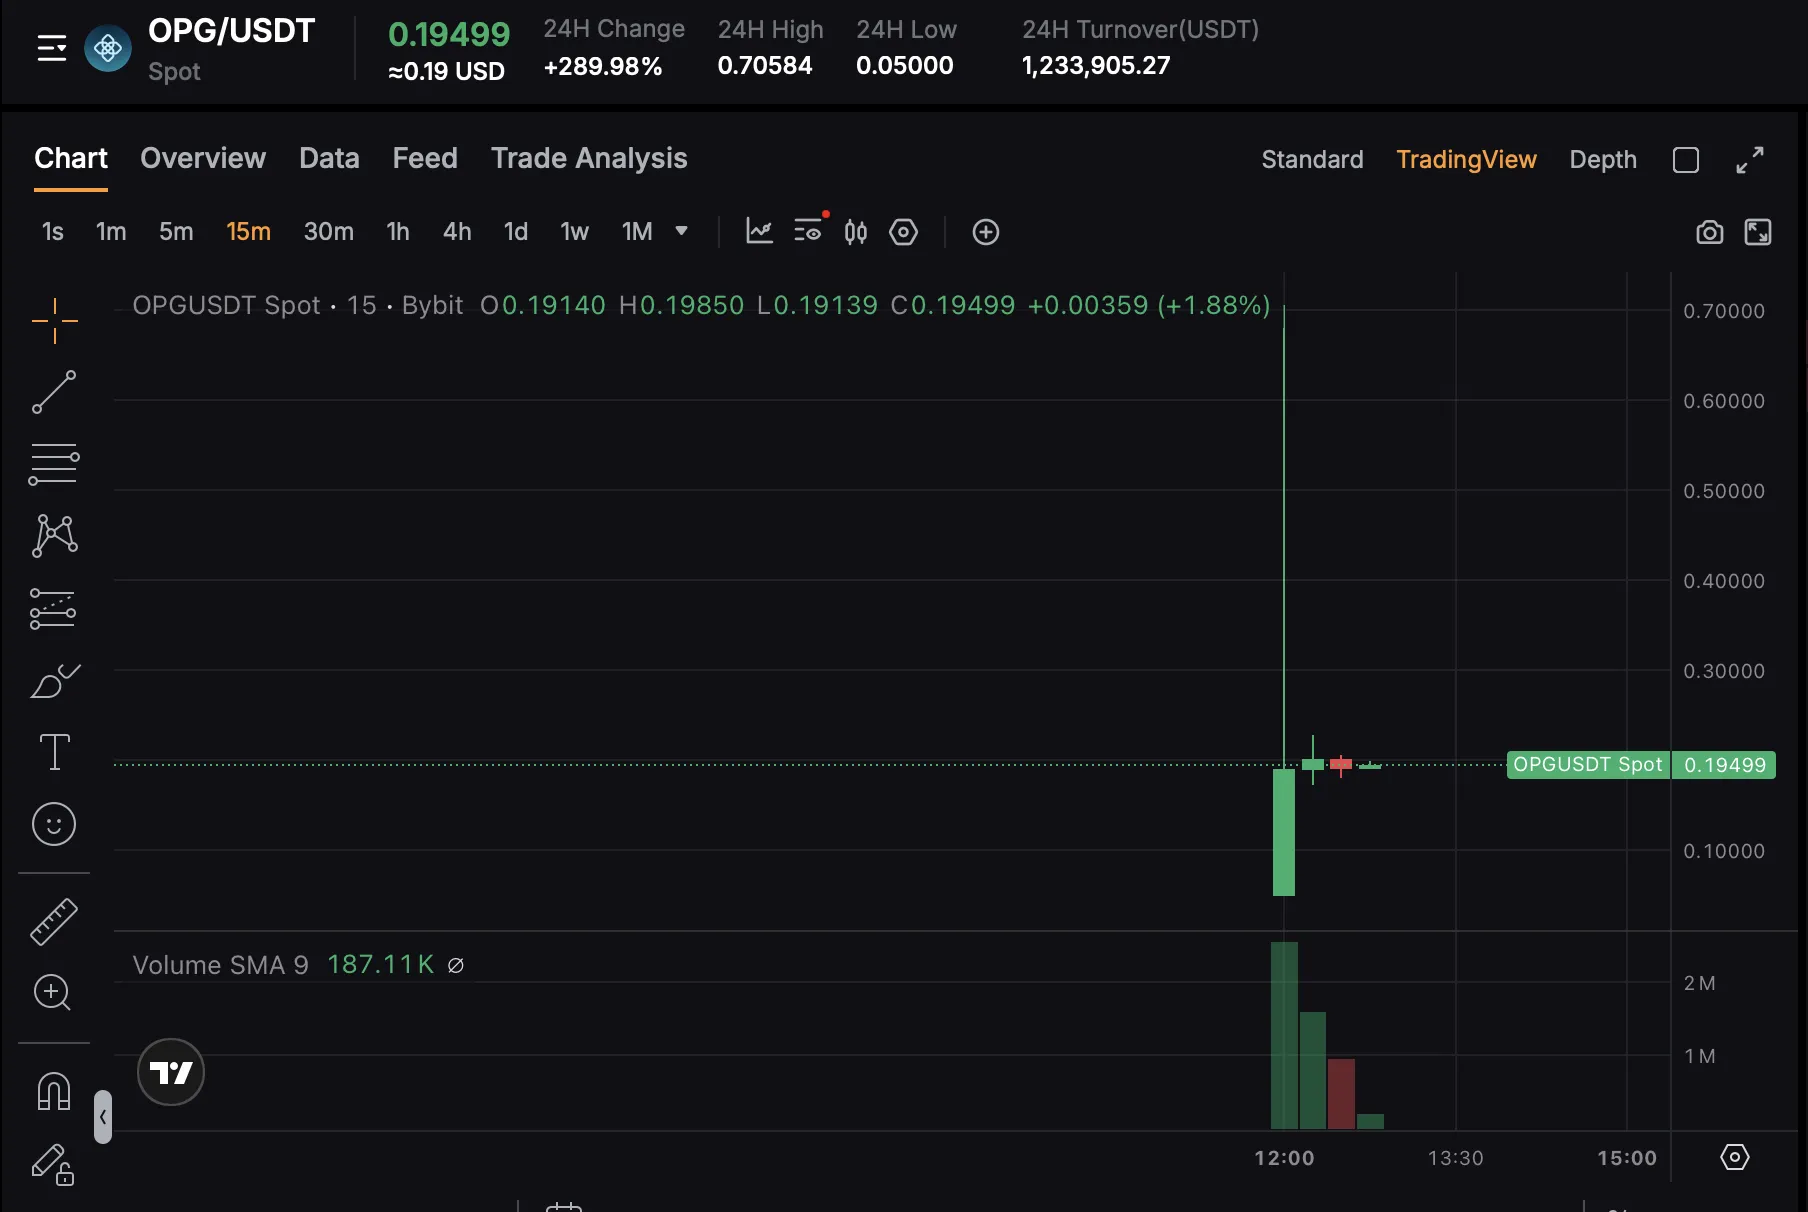Select the Brush drawing tool
Viewport: 1808px width, 1212px height.
tap(54, 680)
